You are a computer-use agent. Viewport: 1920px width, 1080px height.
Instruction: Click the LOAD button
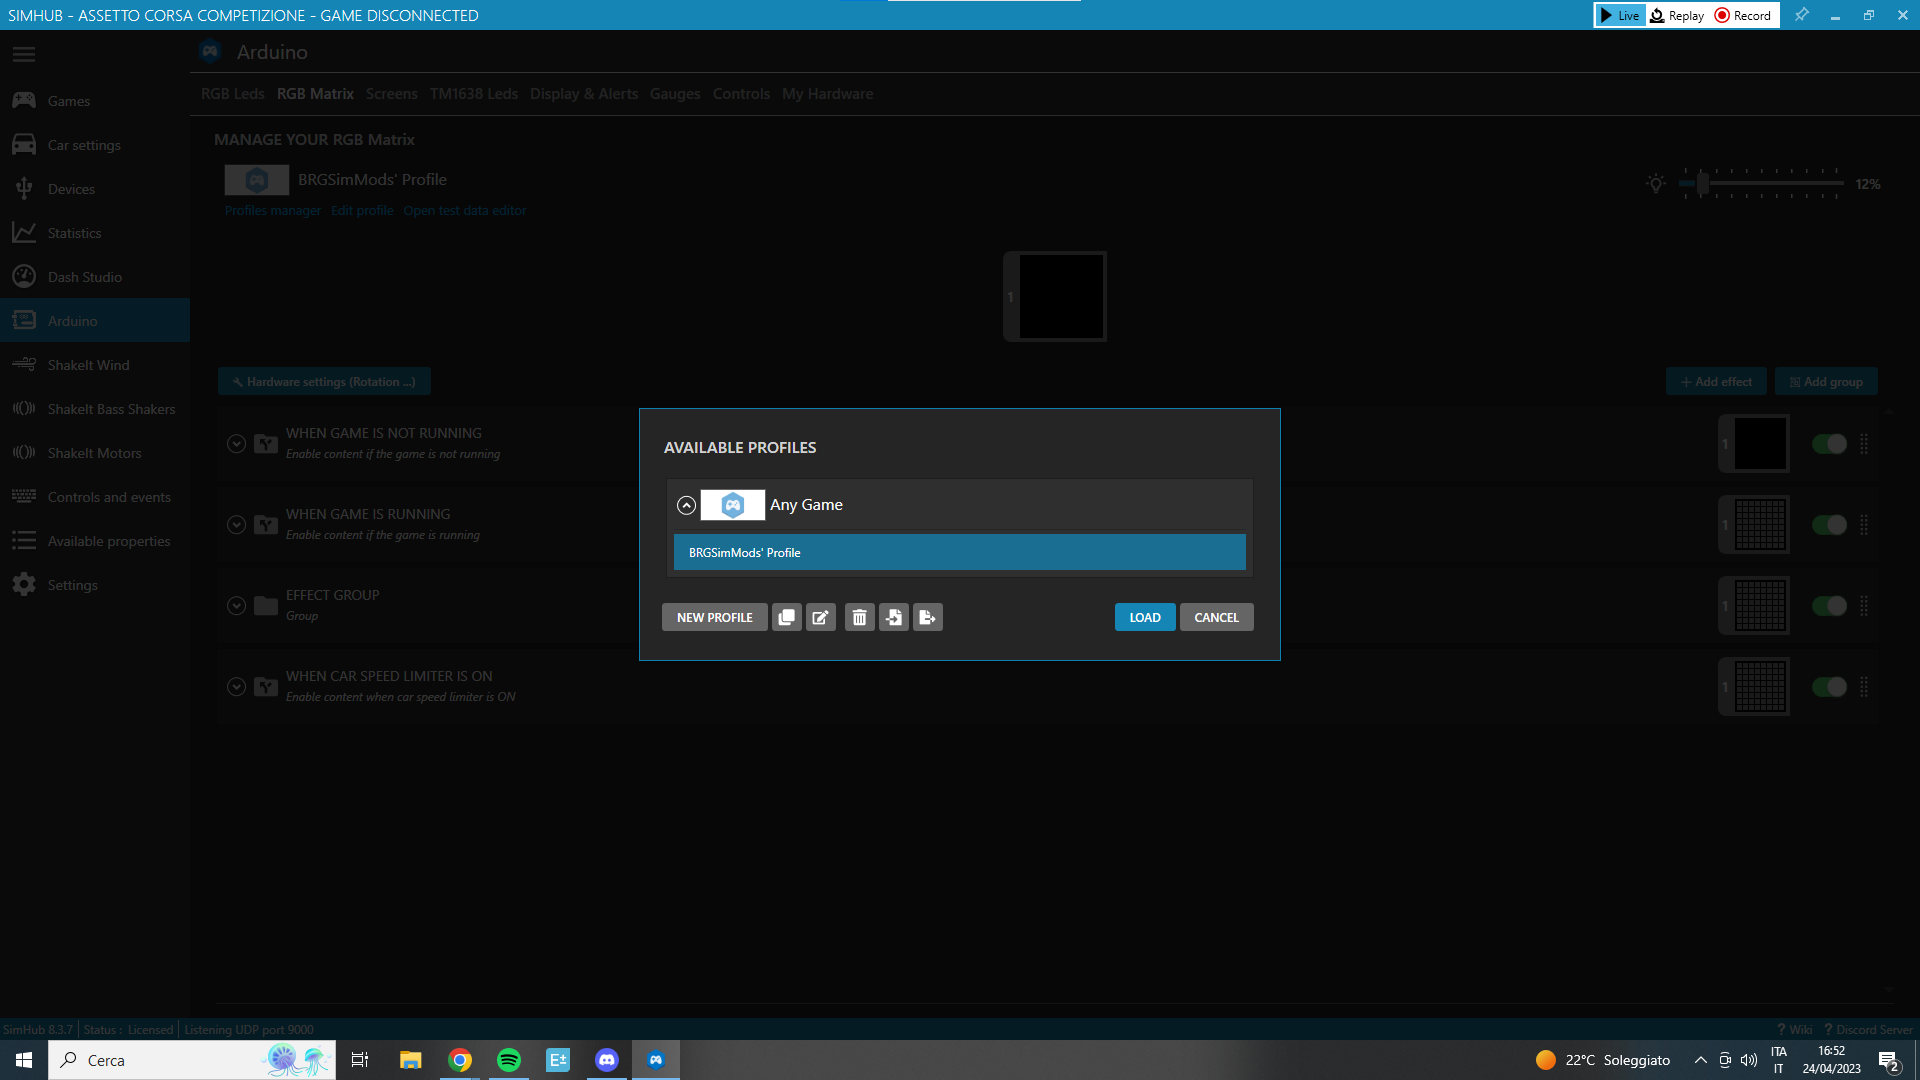click(1145, 617)
